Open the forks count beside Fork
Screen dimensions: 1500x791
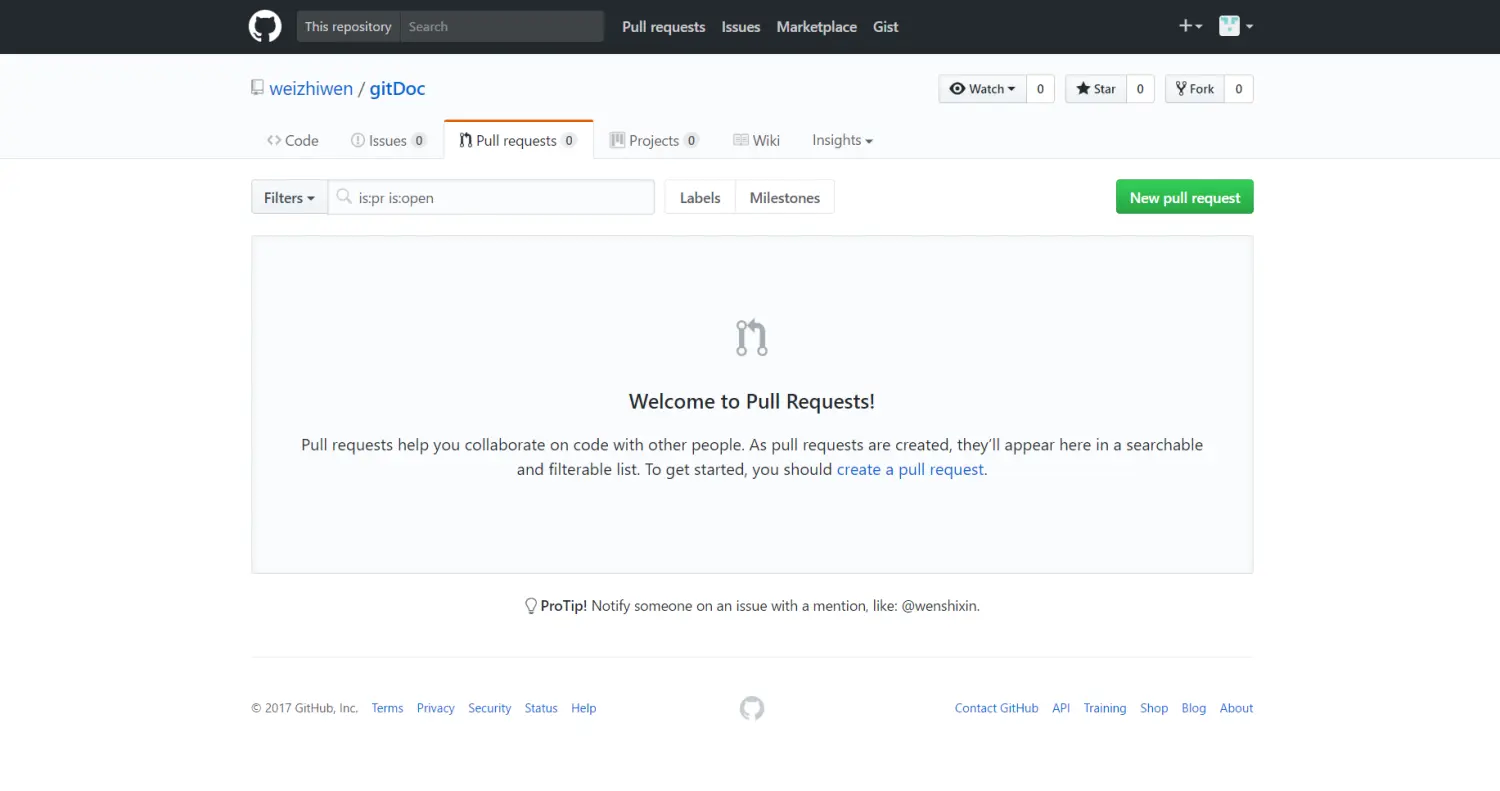(x=1238, y=89)
